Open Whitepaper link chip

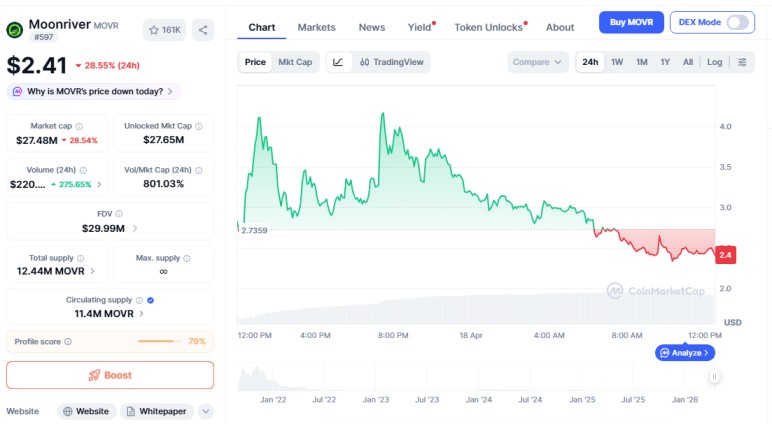point(157,411)
